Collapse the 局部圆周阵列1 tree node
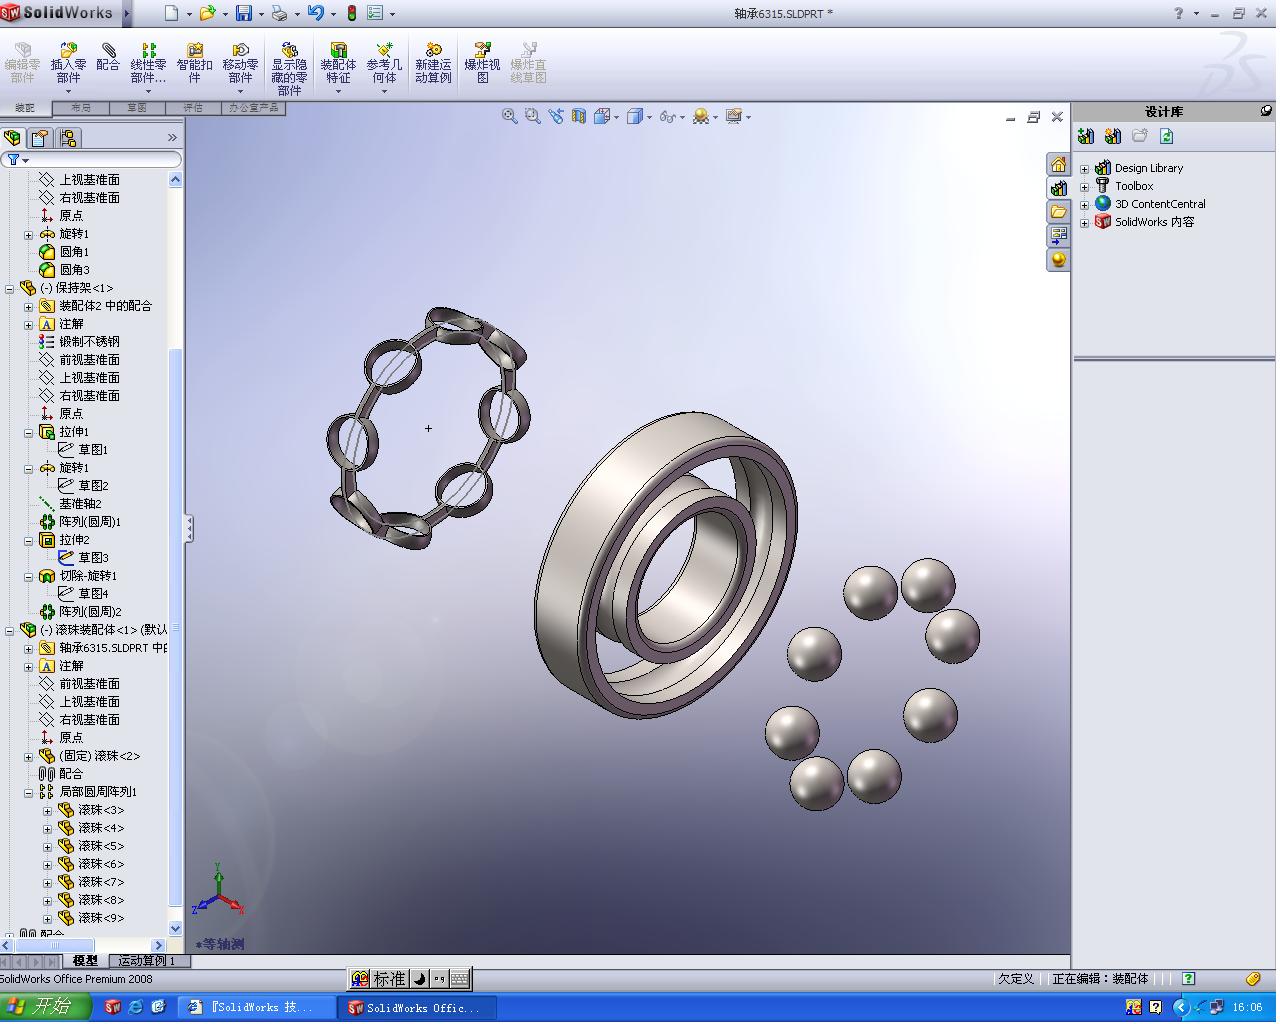Screen dimensions: 1280x1024 point(29,792)
